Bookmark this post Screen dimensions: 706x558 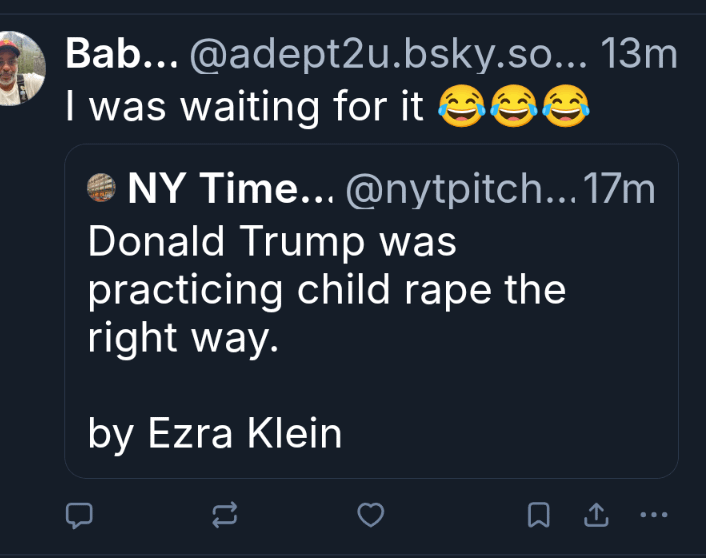[539, 515]
